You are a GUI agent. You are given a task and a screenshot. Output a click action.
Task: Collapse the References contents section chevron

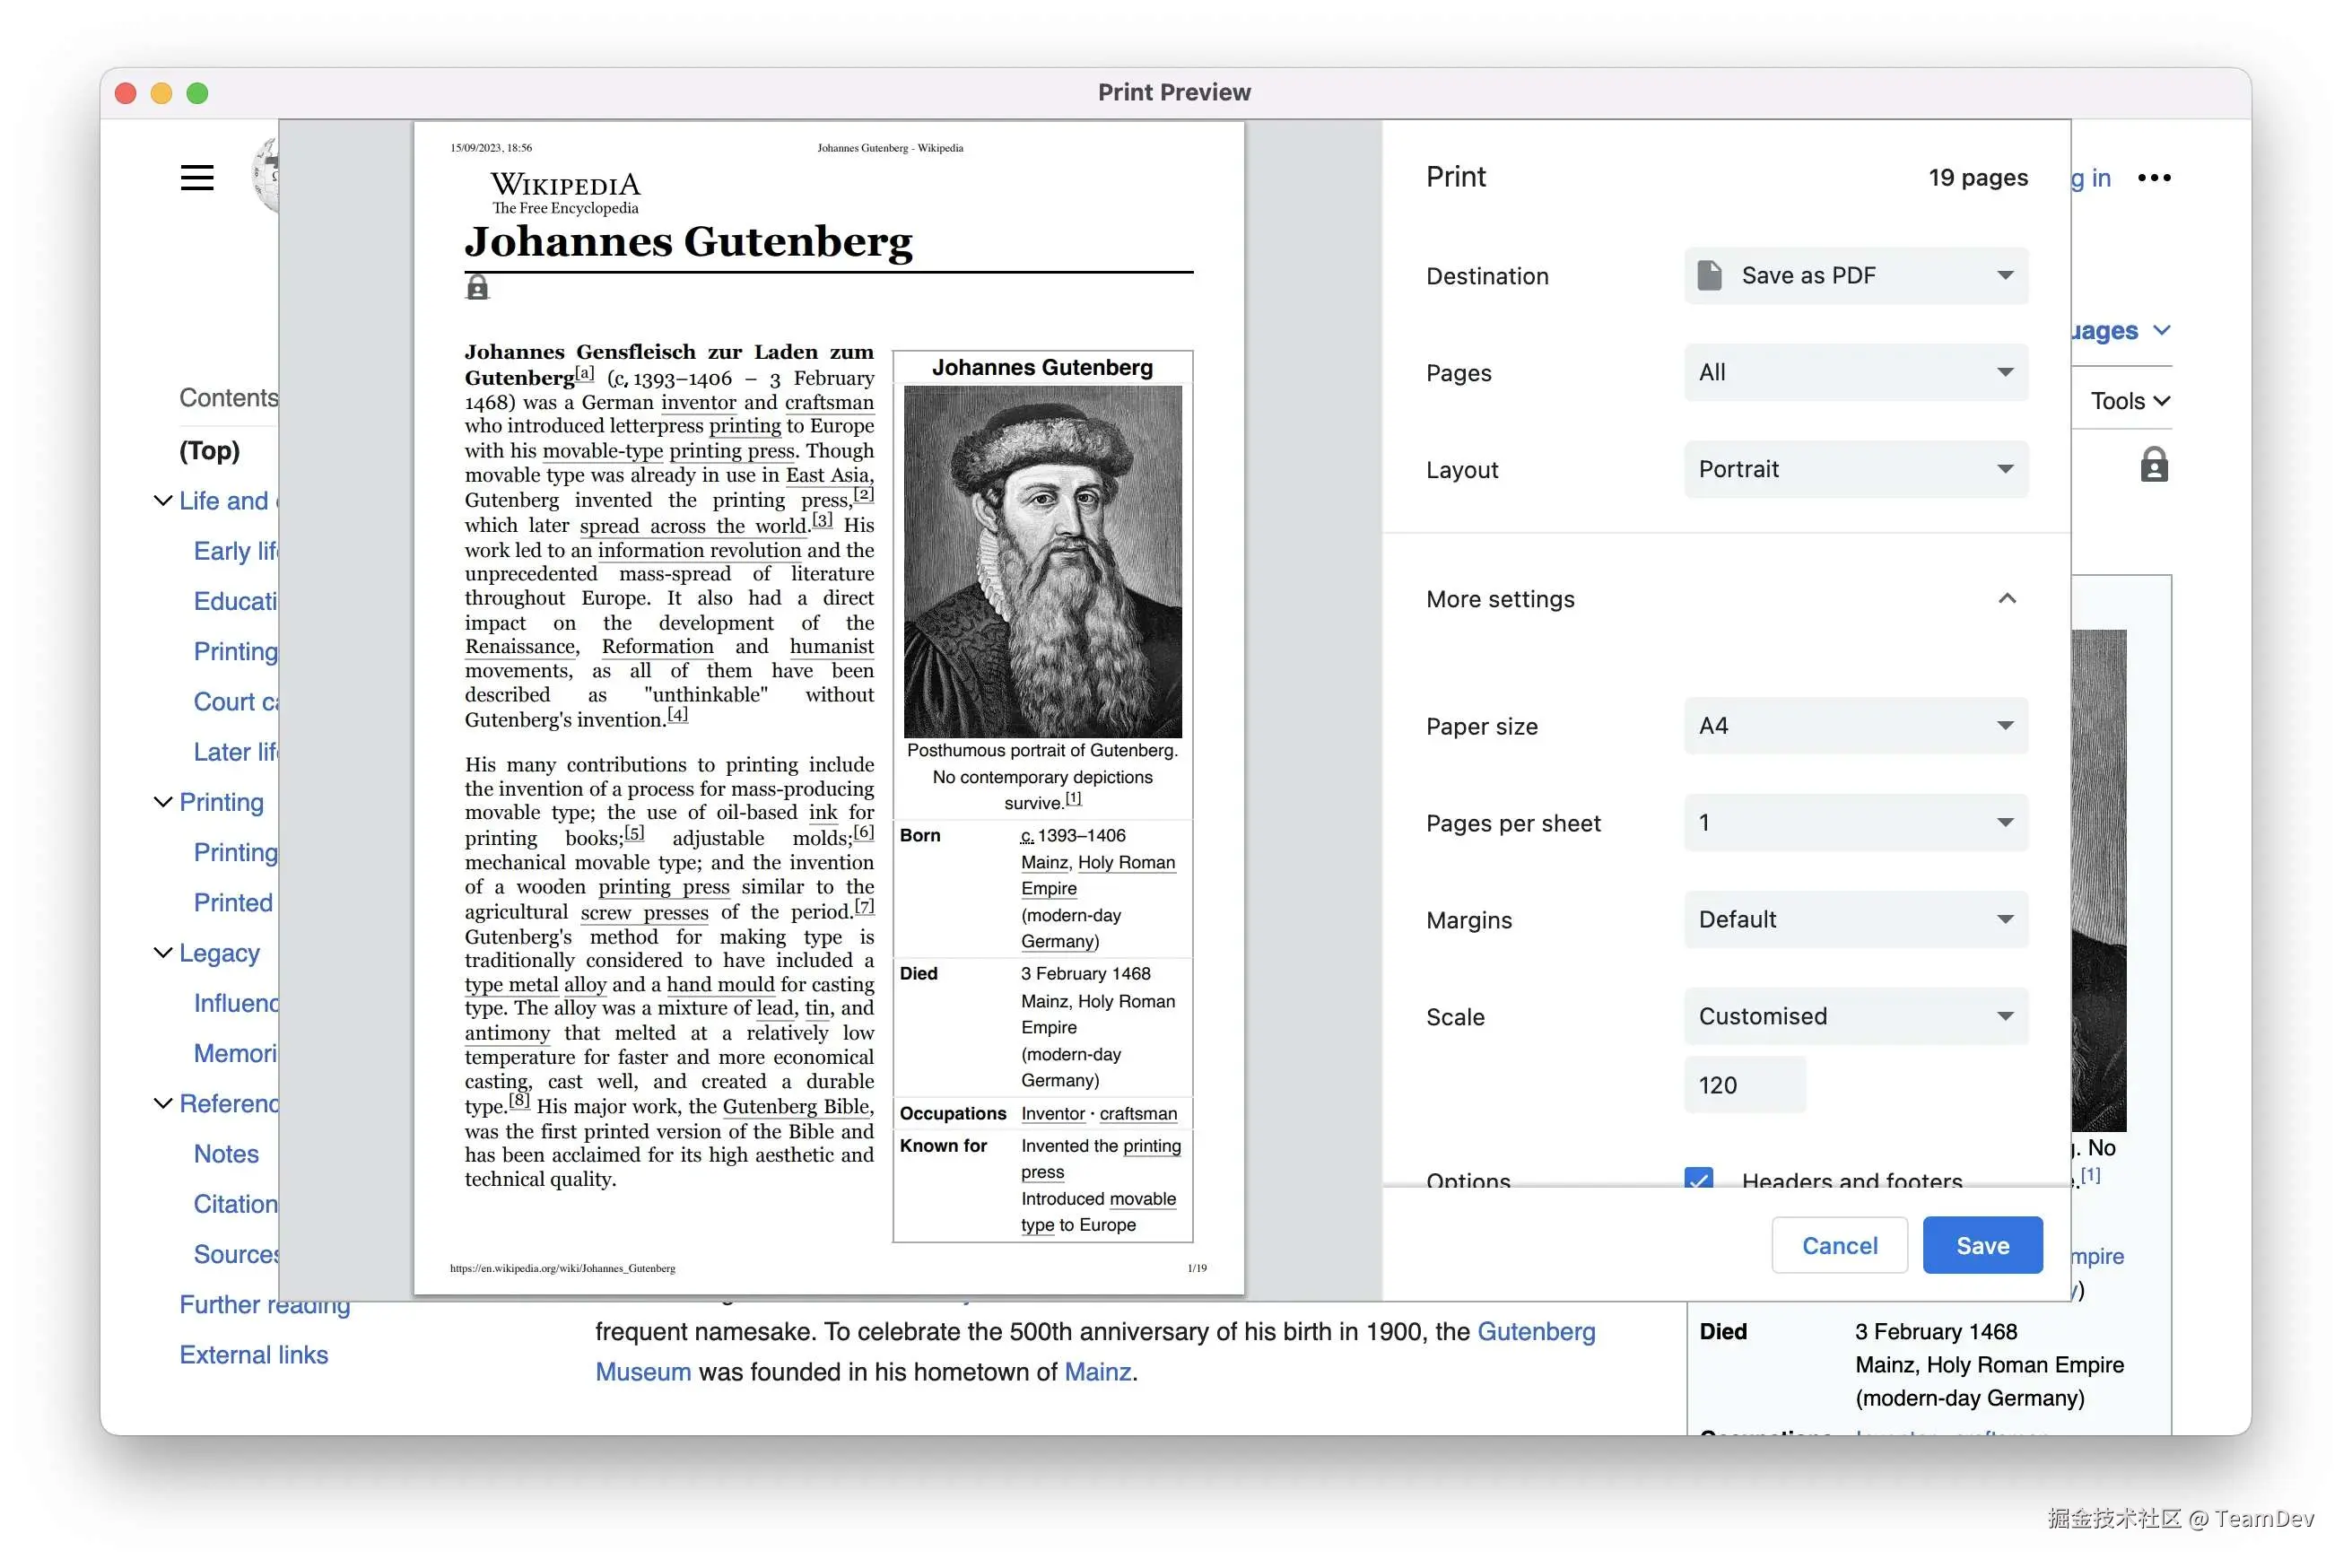coord(162,1104)
